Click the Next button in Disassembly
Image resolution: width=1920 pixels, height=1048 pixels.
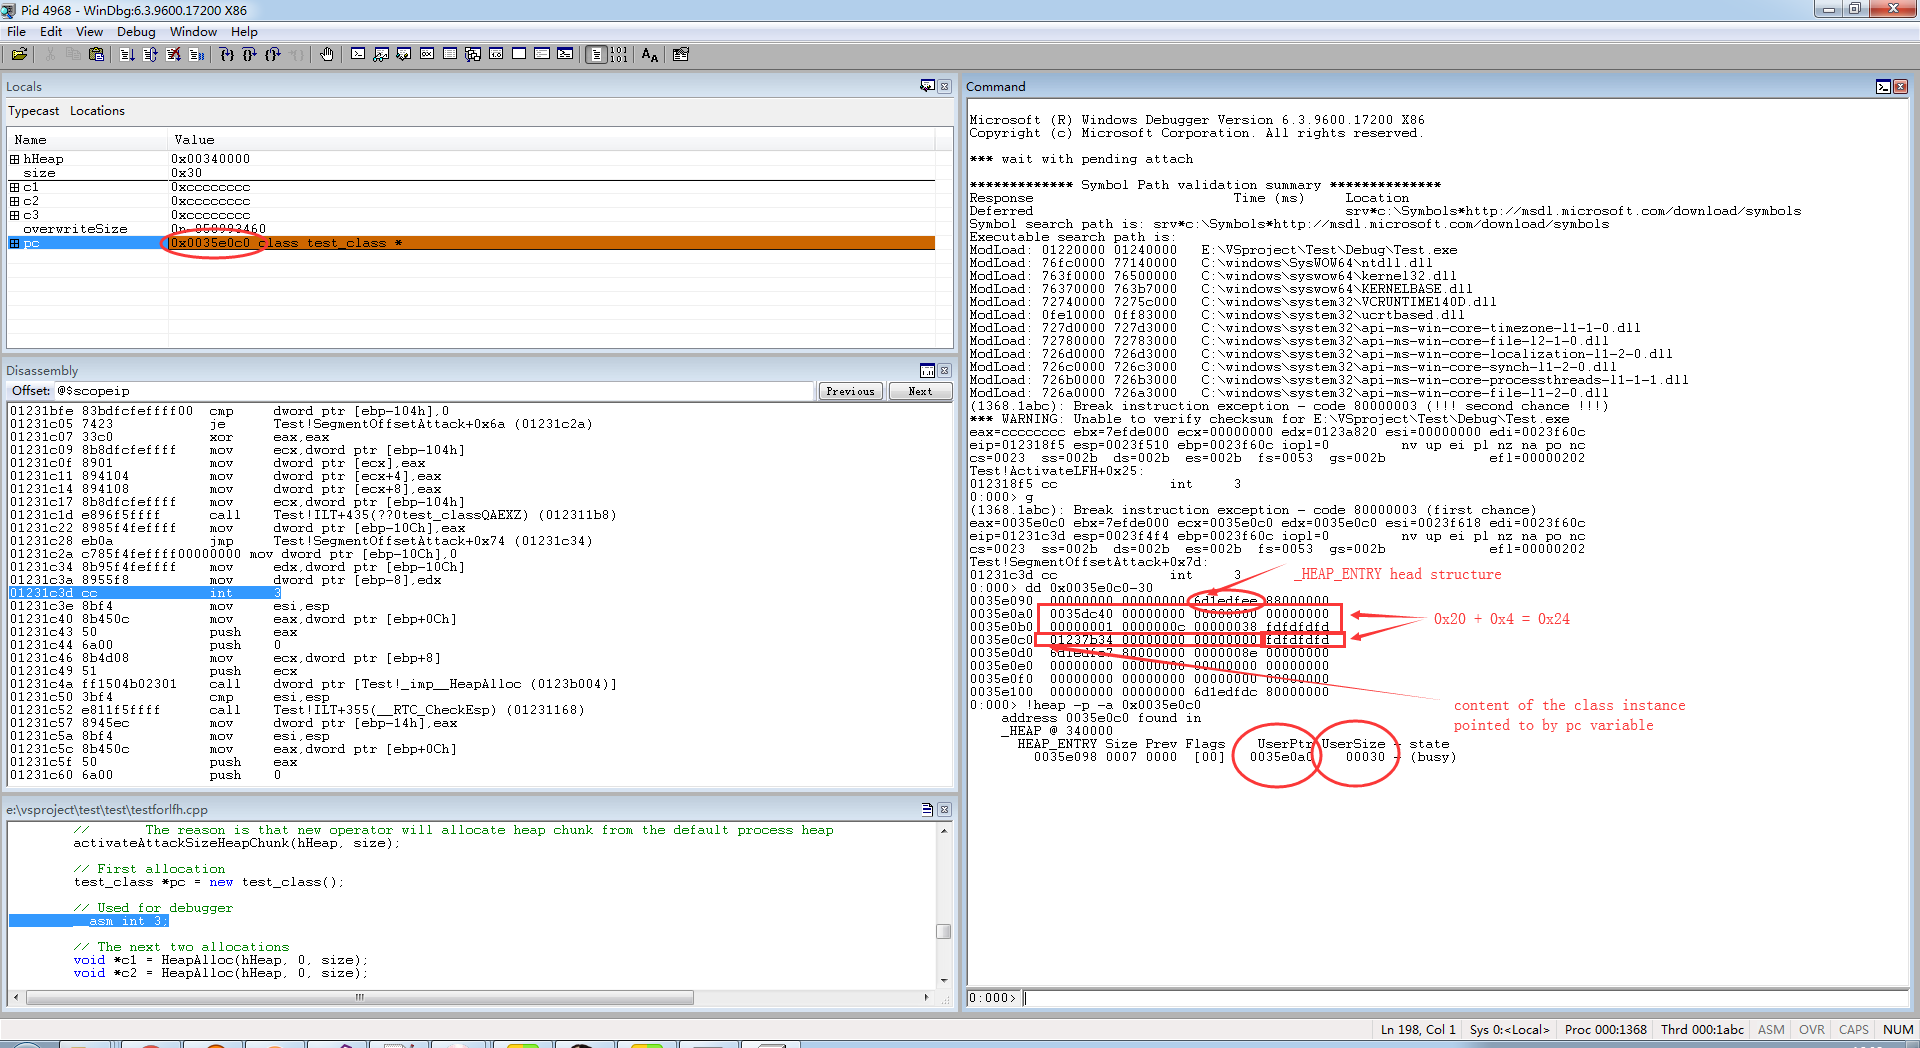pos(920,391)
